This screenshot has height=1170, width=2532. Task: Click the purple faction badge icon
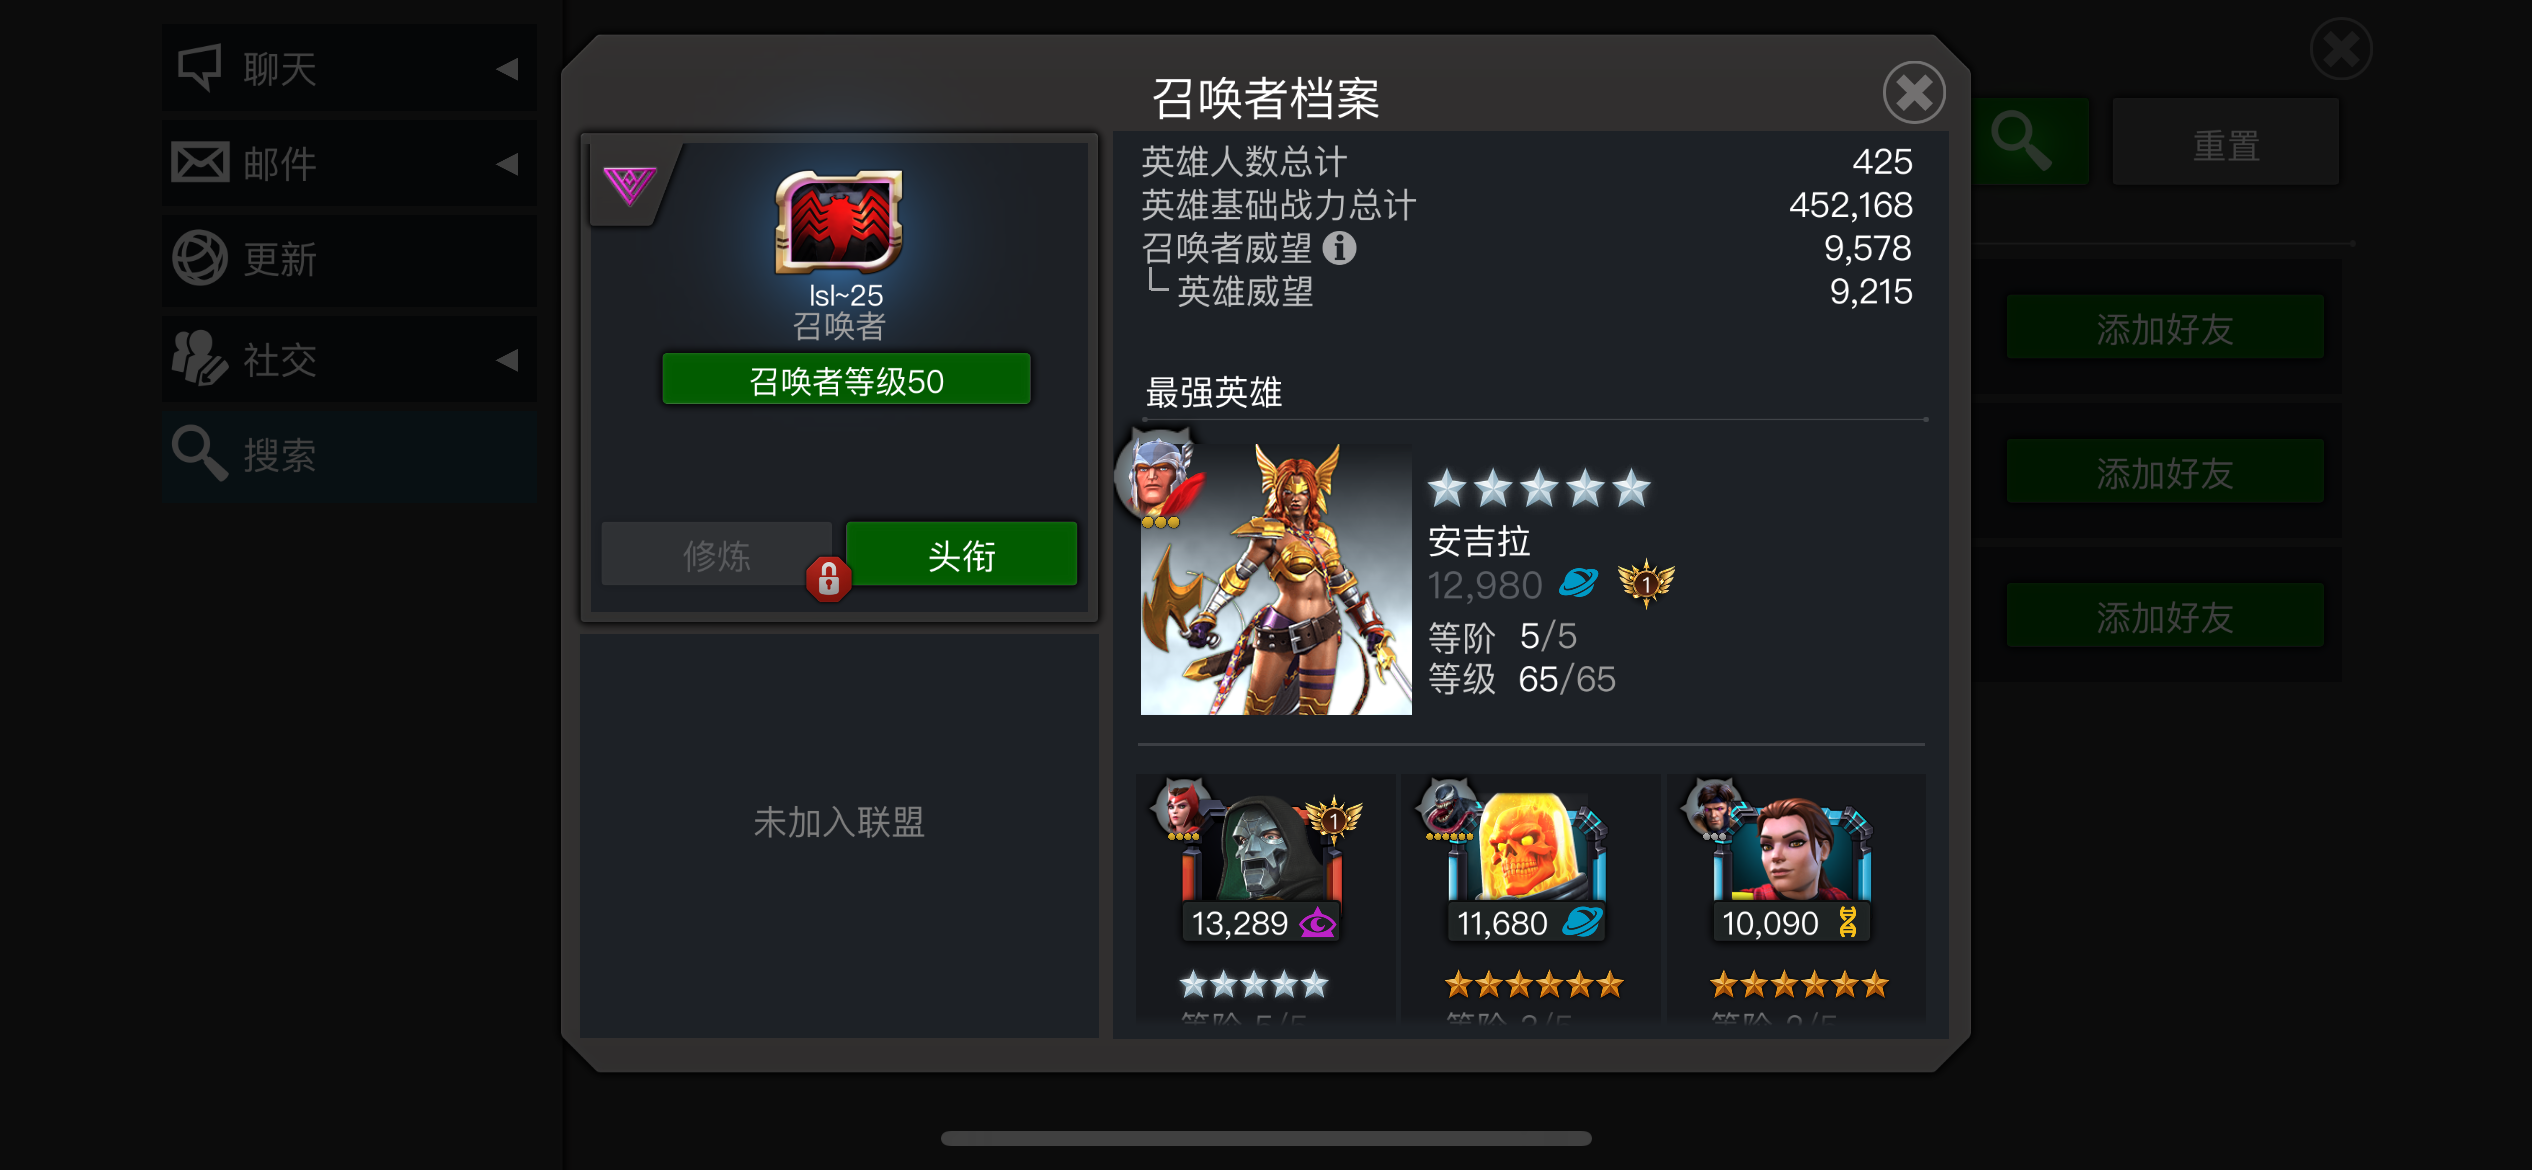point(629,185)
